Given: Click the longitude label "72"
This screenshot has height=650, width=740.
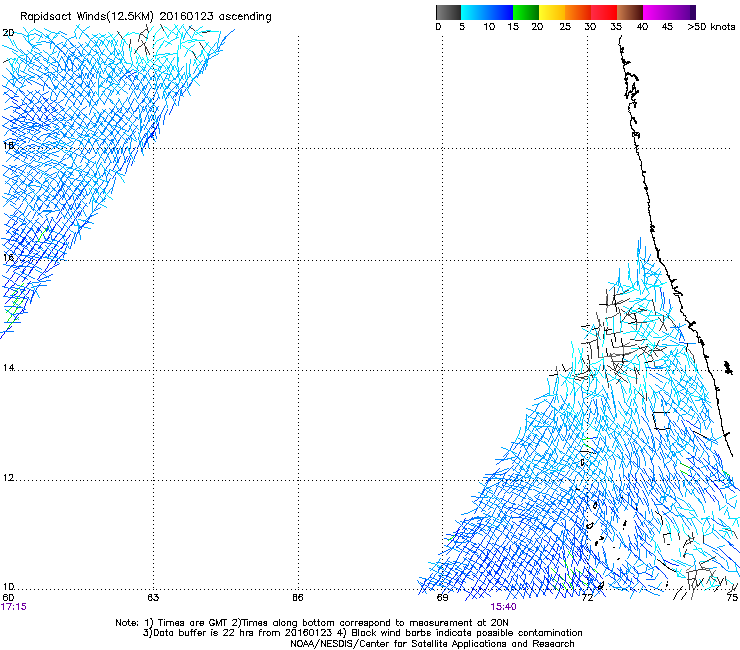Looking at the screenshot, I should tap(587, 598).
